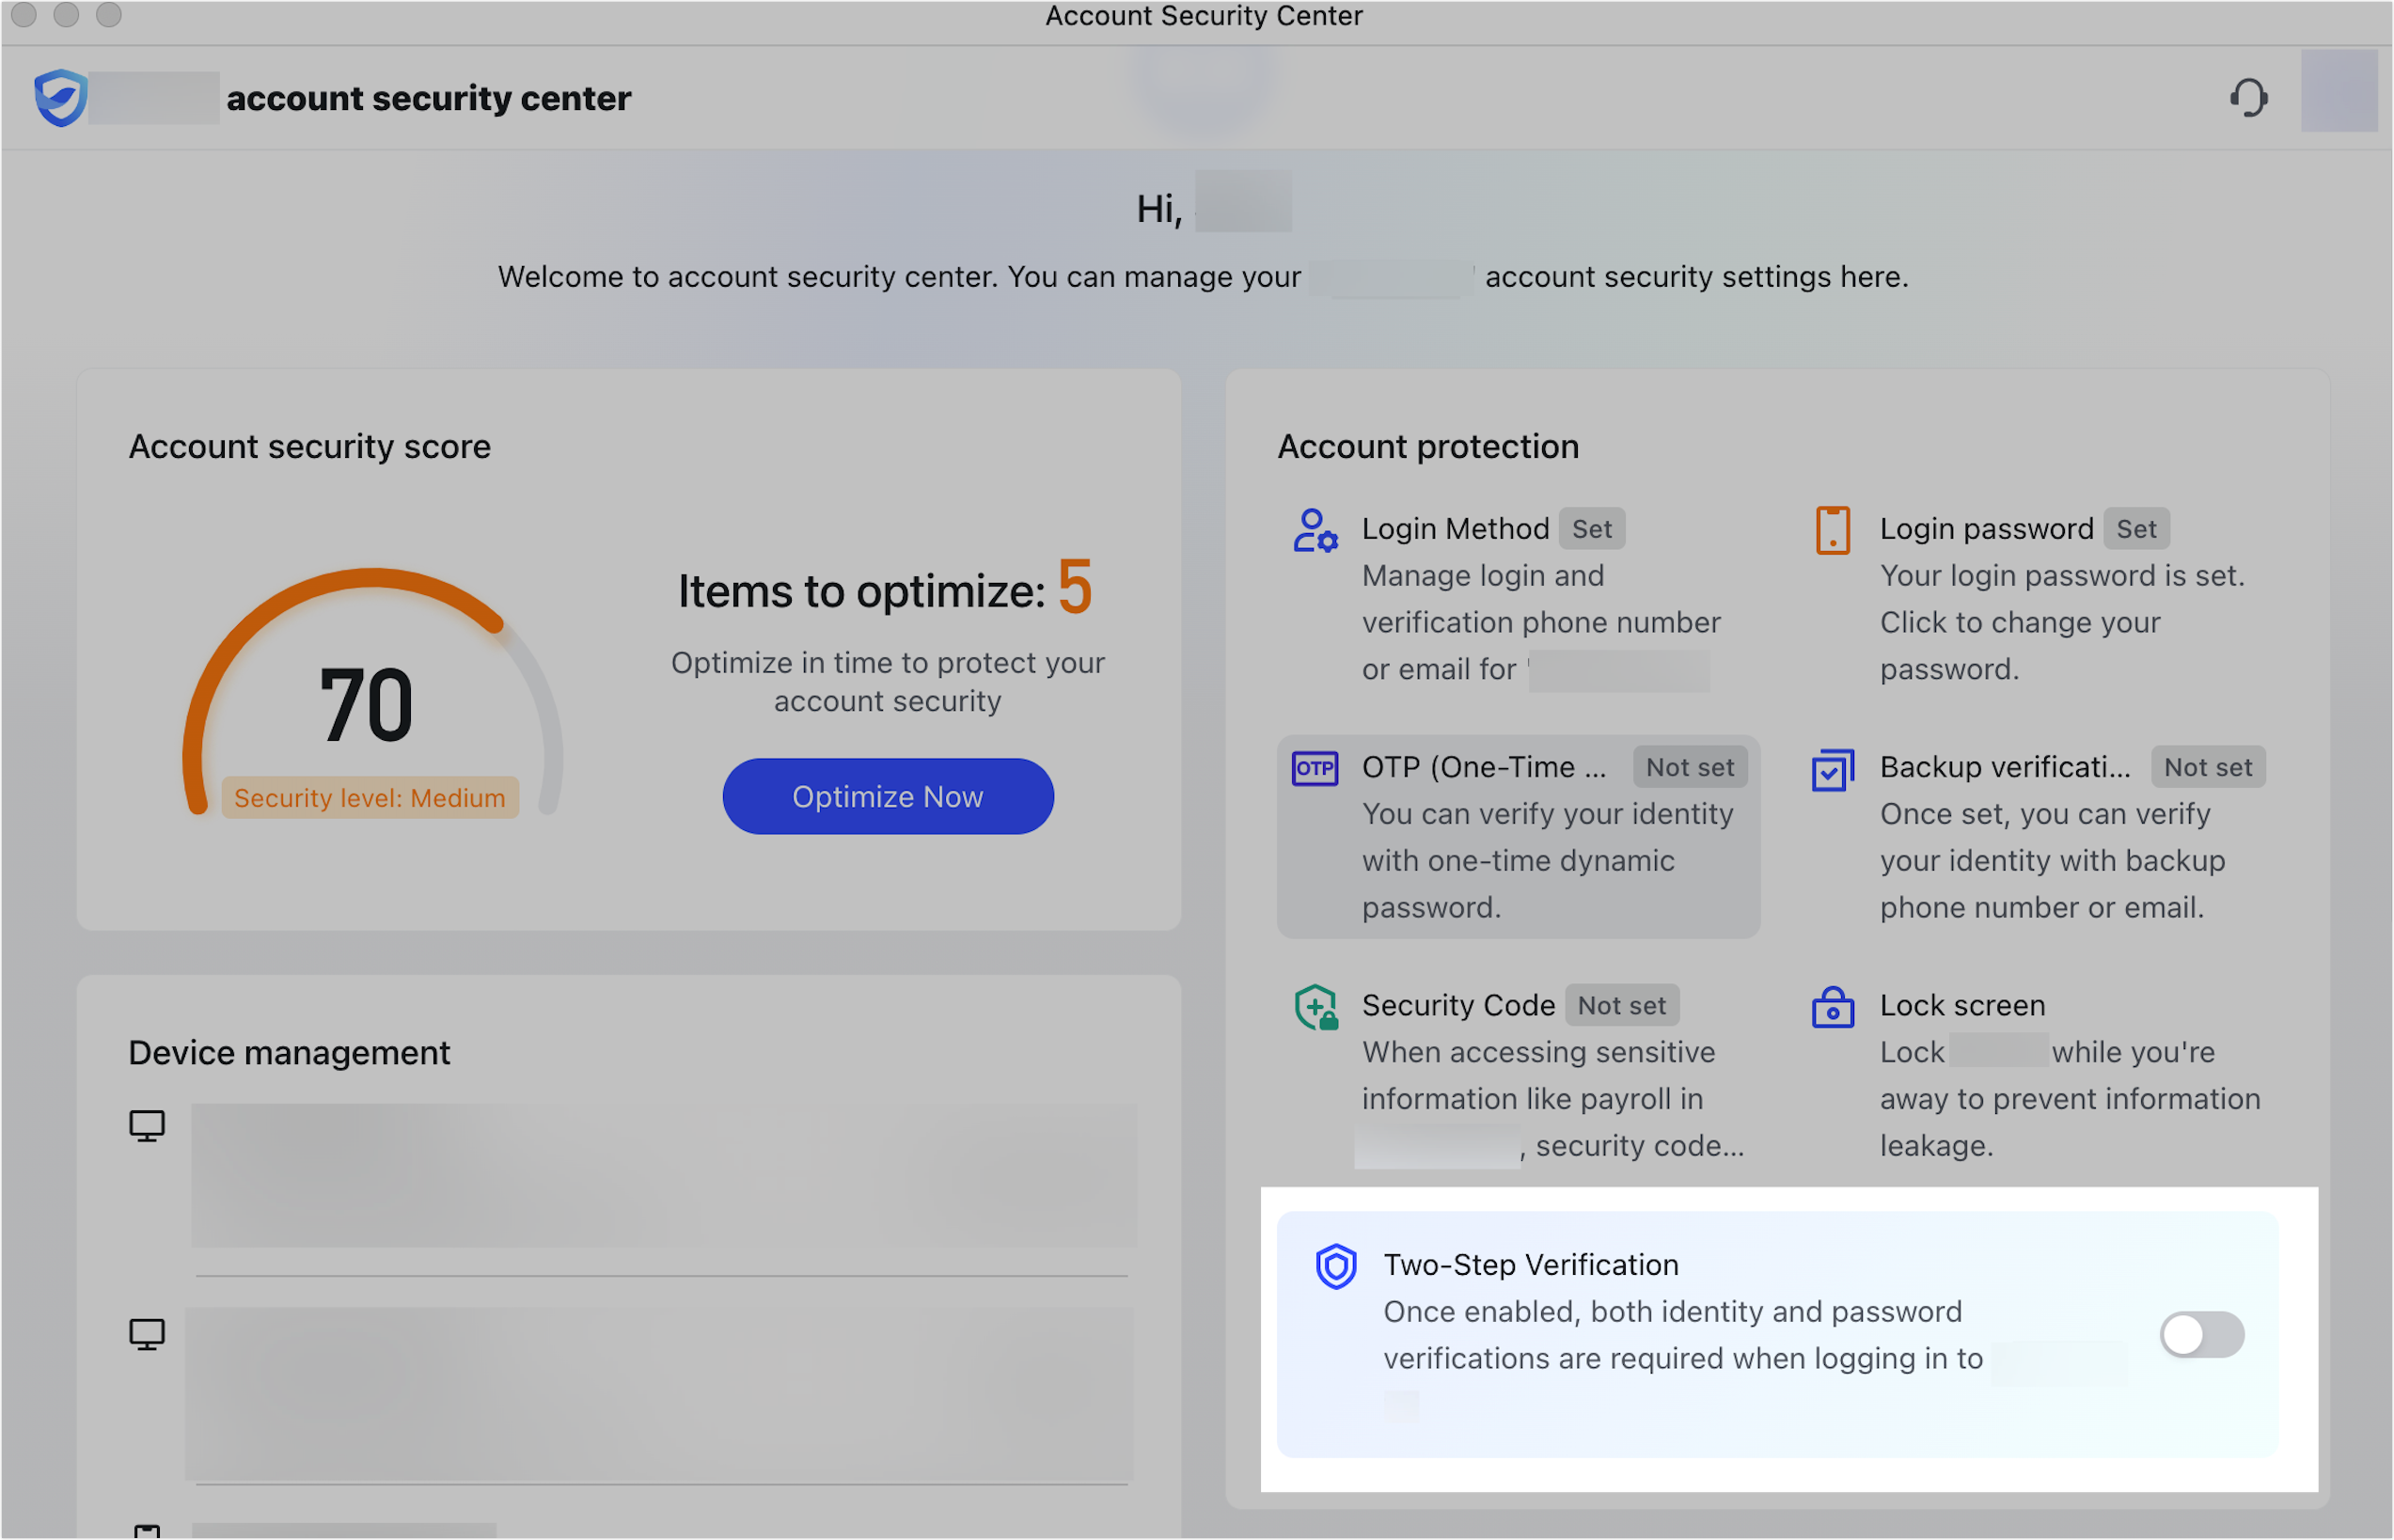
Task: Click Not set badge beside Security Code
Action: coord(1622,1005)
